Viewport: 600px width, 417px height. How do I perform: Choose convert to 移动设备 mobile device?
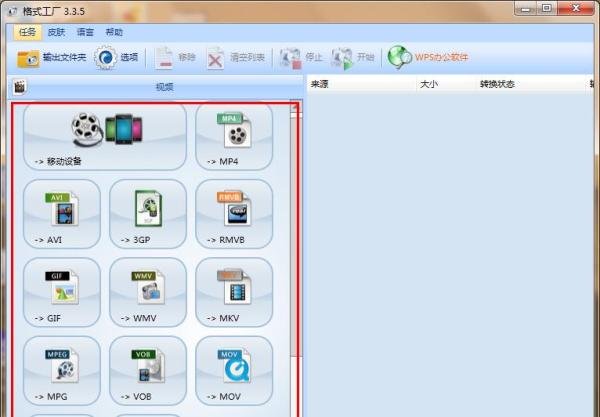(x=105, y=137)
